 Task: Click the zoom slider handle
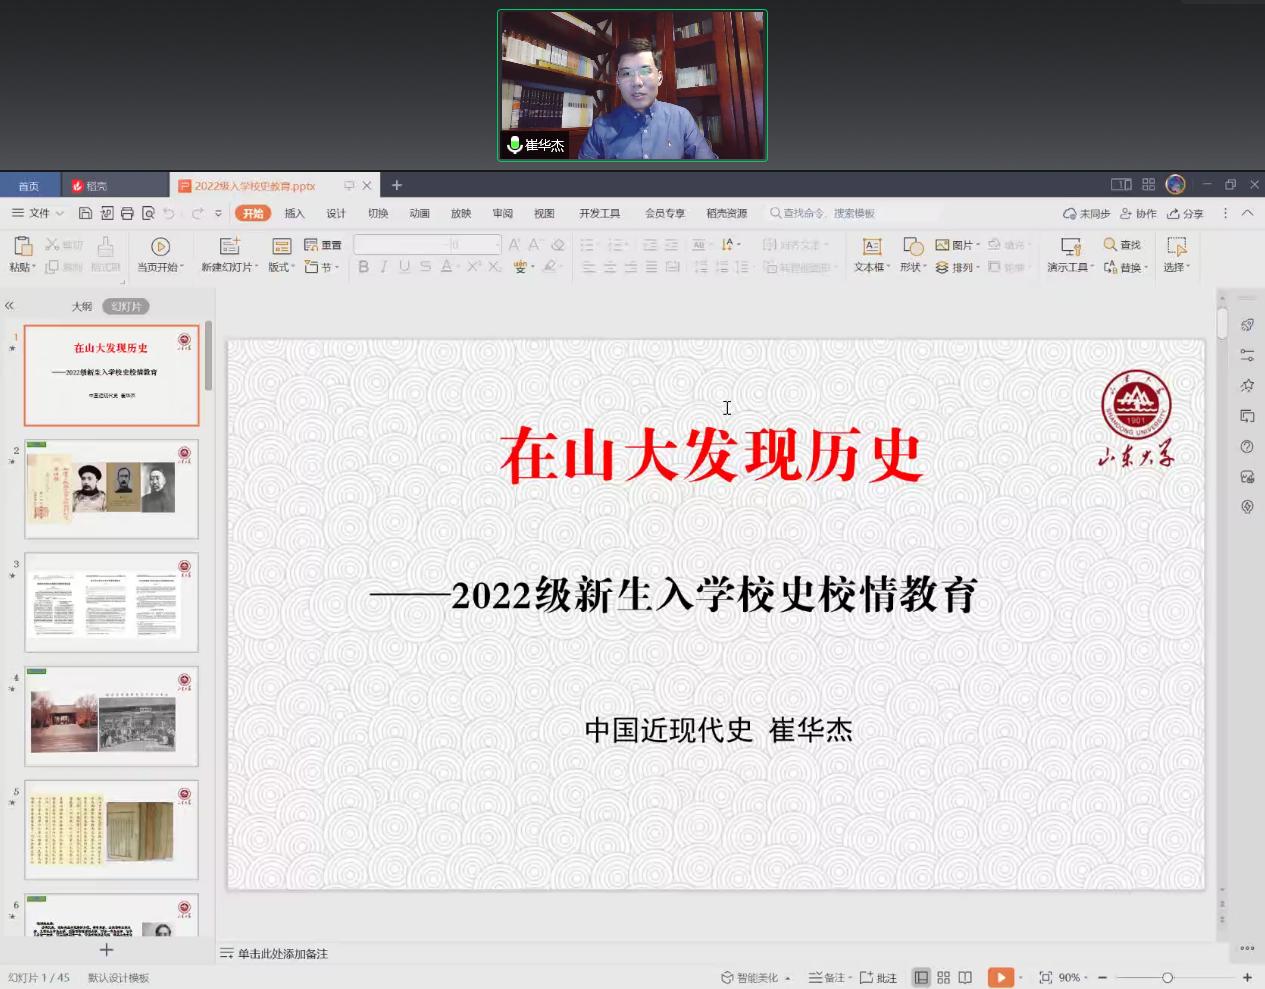click(x=1167, y=977)
